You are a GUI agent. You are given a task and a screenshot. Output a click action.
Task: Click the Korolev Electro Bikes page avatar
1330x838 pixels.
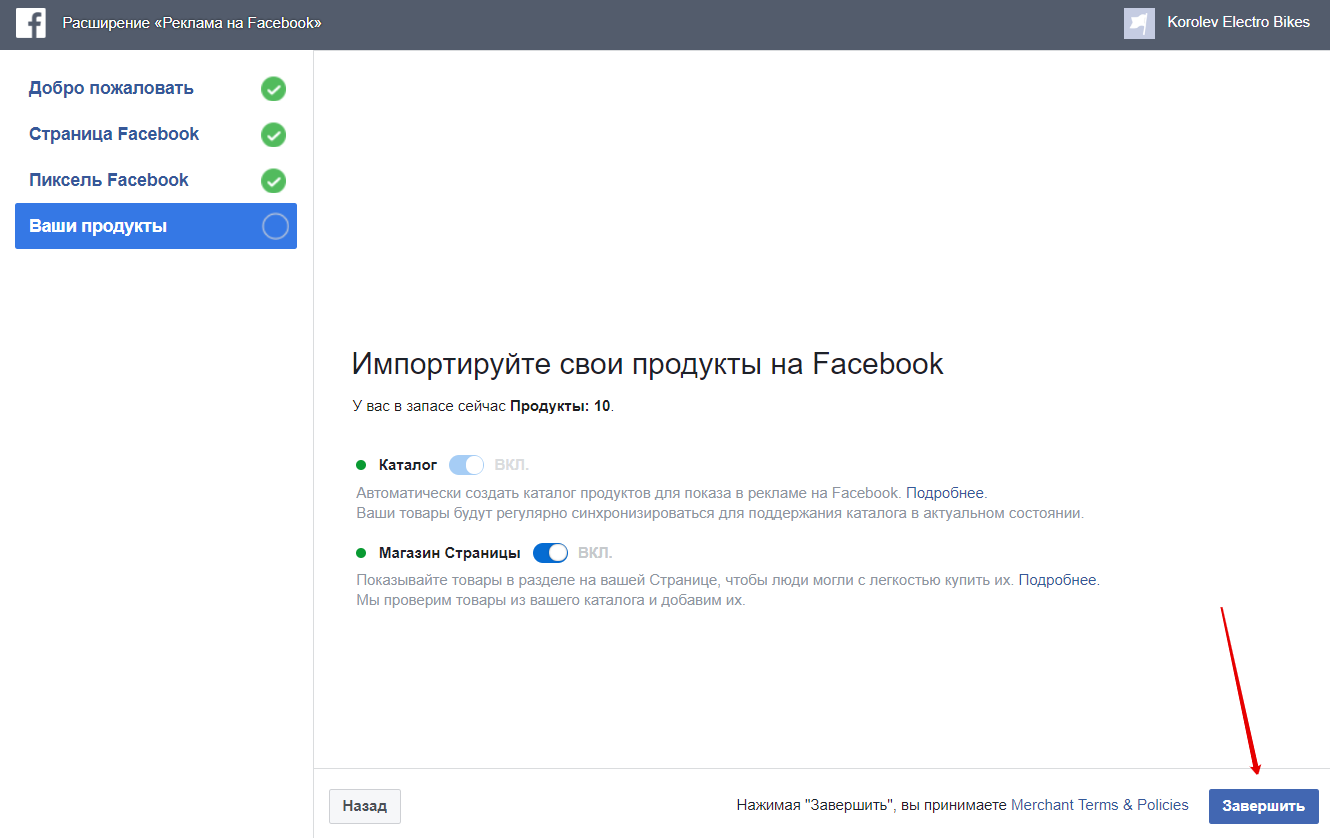[1139, 23]
